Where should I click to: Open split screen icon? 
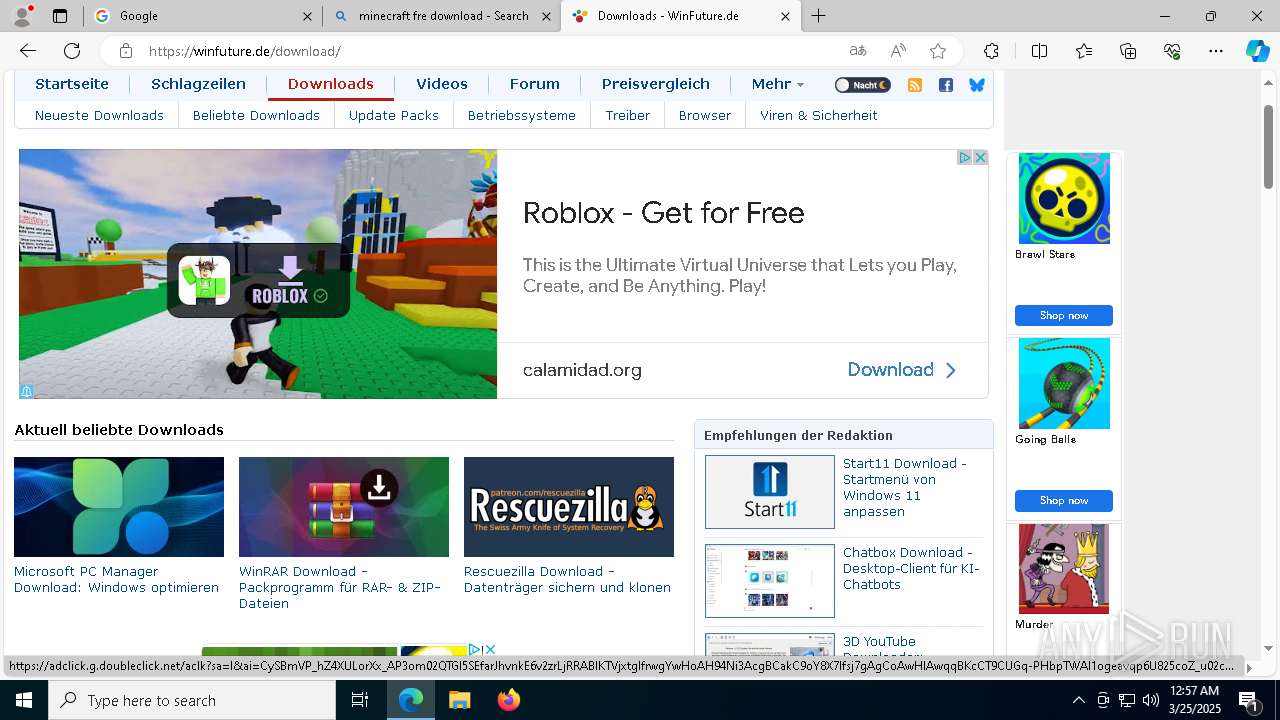(x=1039, y=51)
